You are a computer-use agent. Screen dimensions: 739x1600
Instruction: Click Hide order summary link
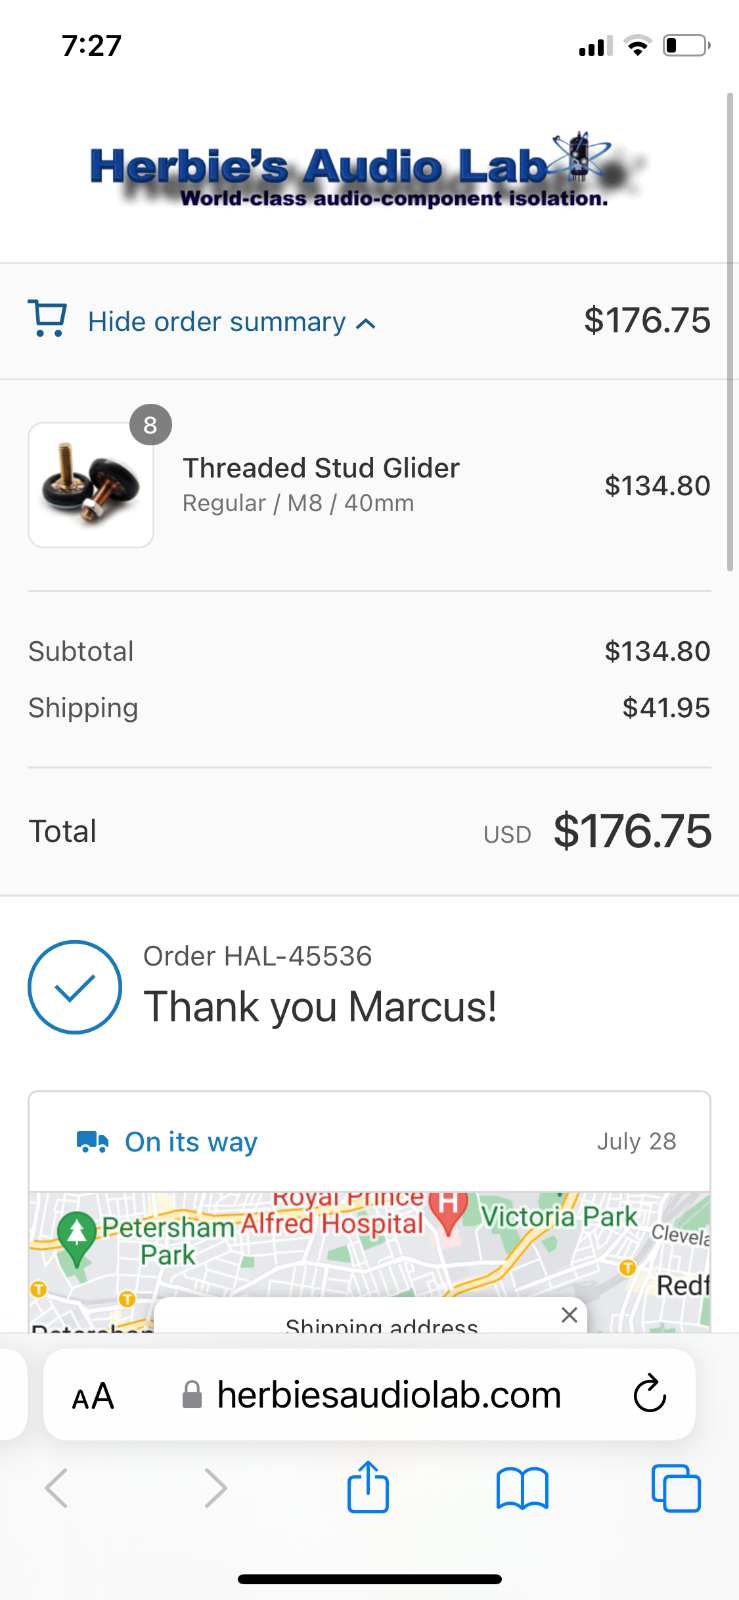[217, 322]
